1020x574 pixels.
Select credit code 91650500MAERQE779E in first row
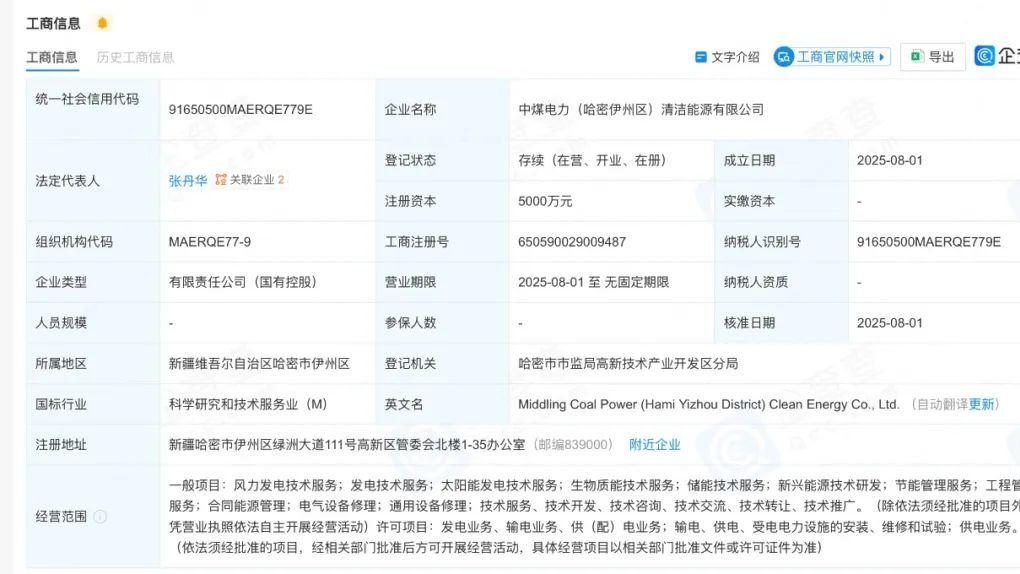[241, 109]
